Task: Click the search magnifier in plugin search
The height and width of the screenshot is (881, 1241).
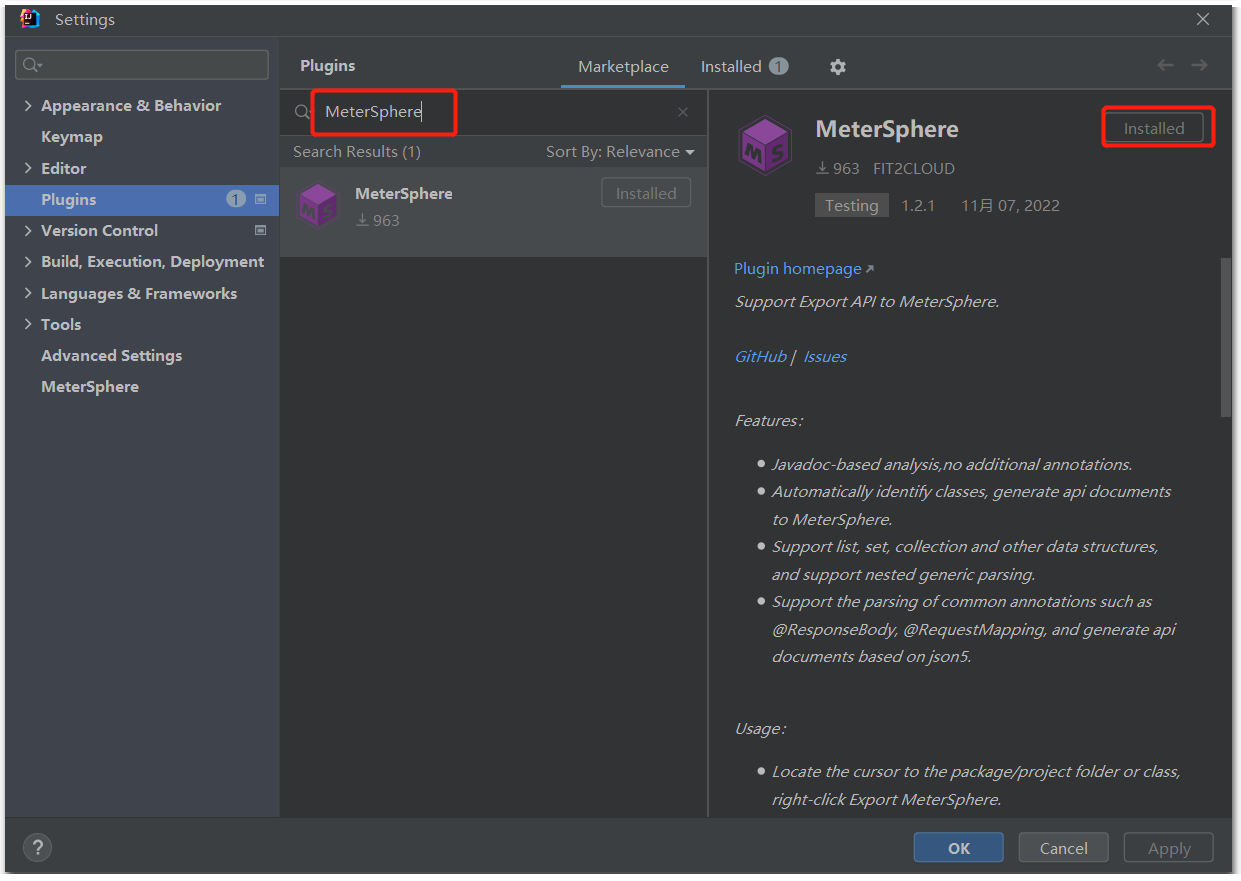Action: pyautogui.click(x=302, y=112)
